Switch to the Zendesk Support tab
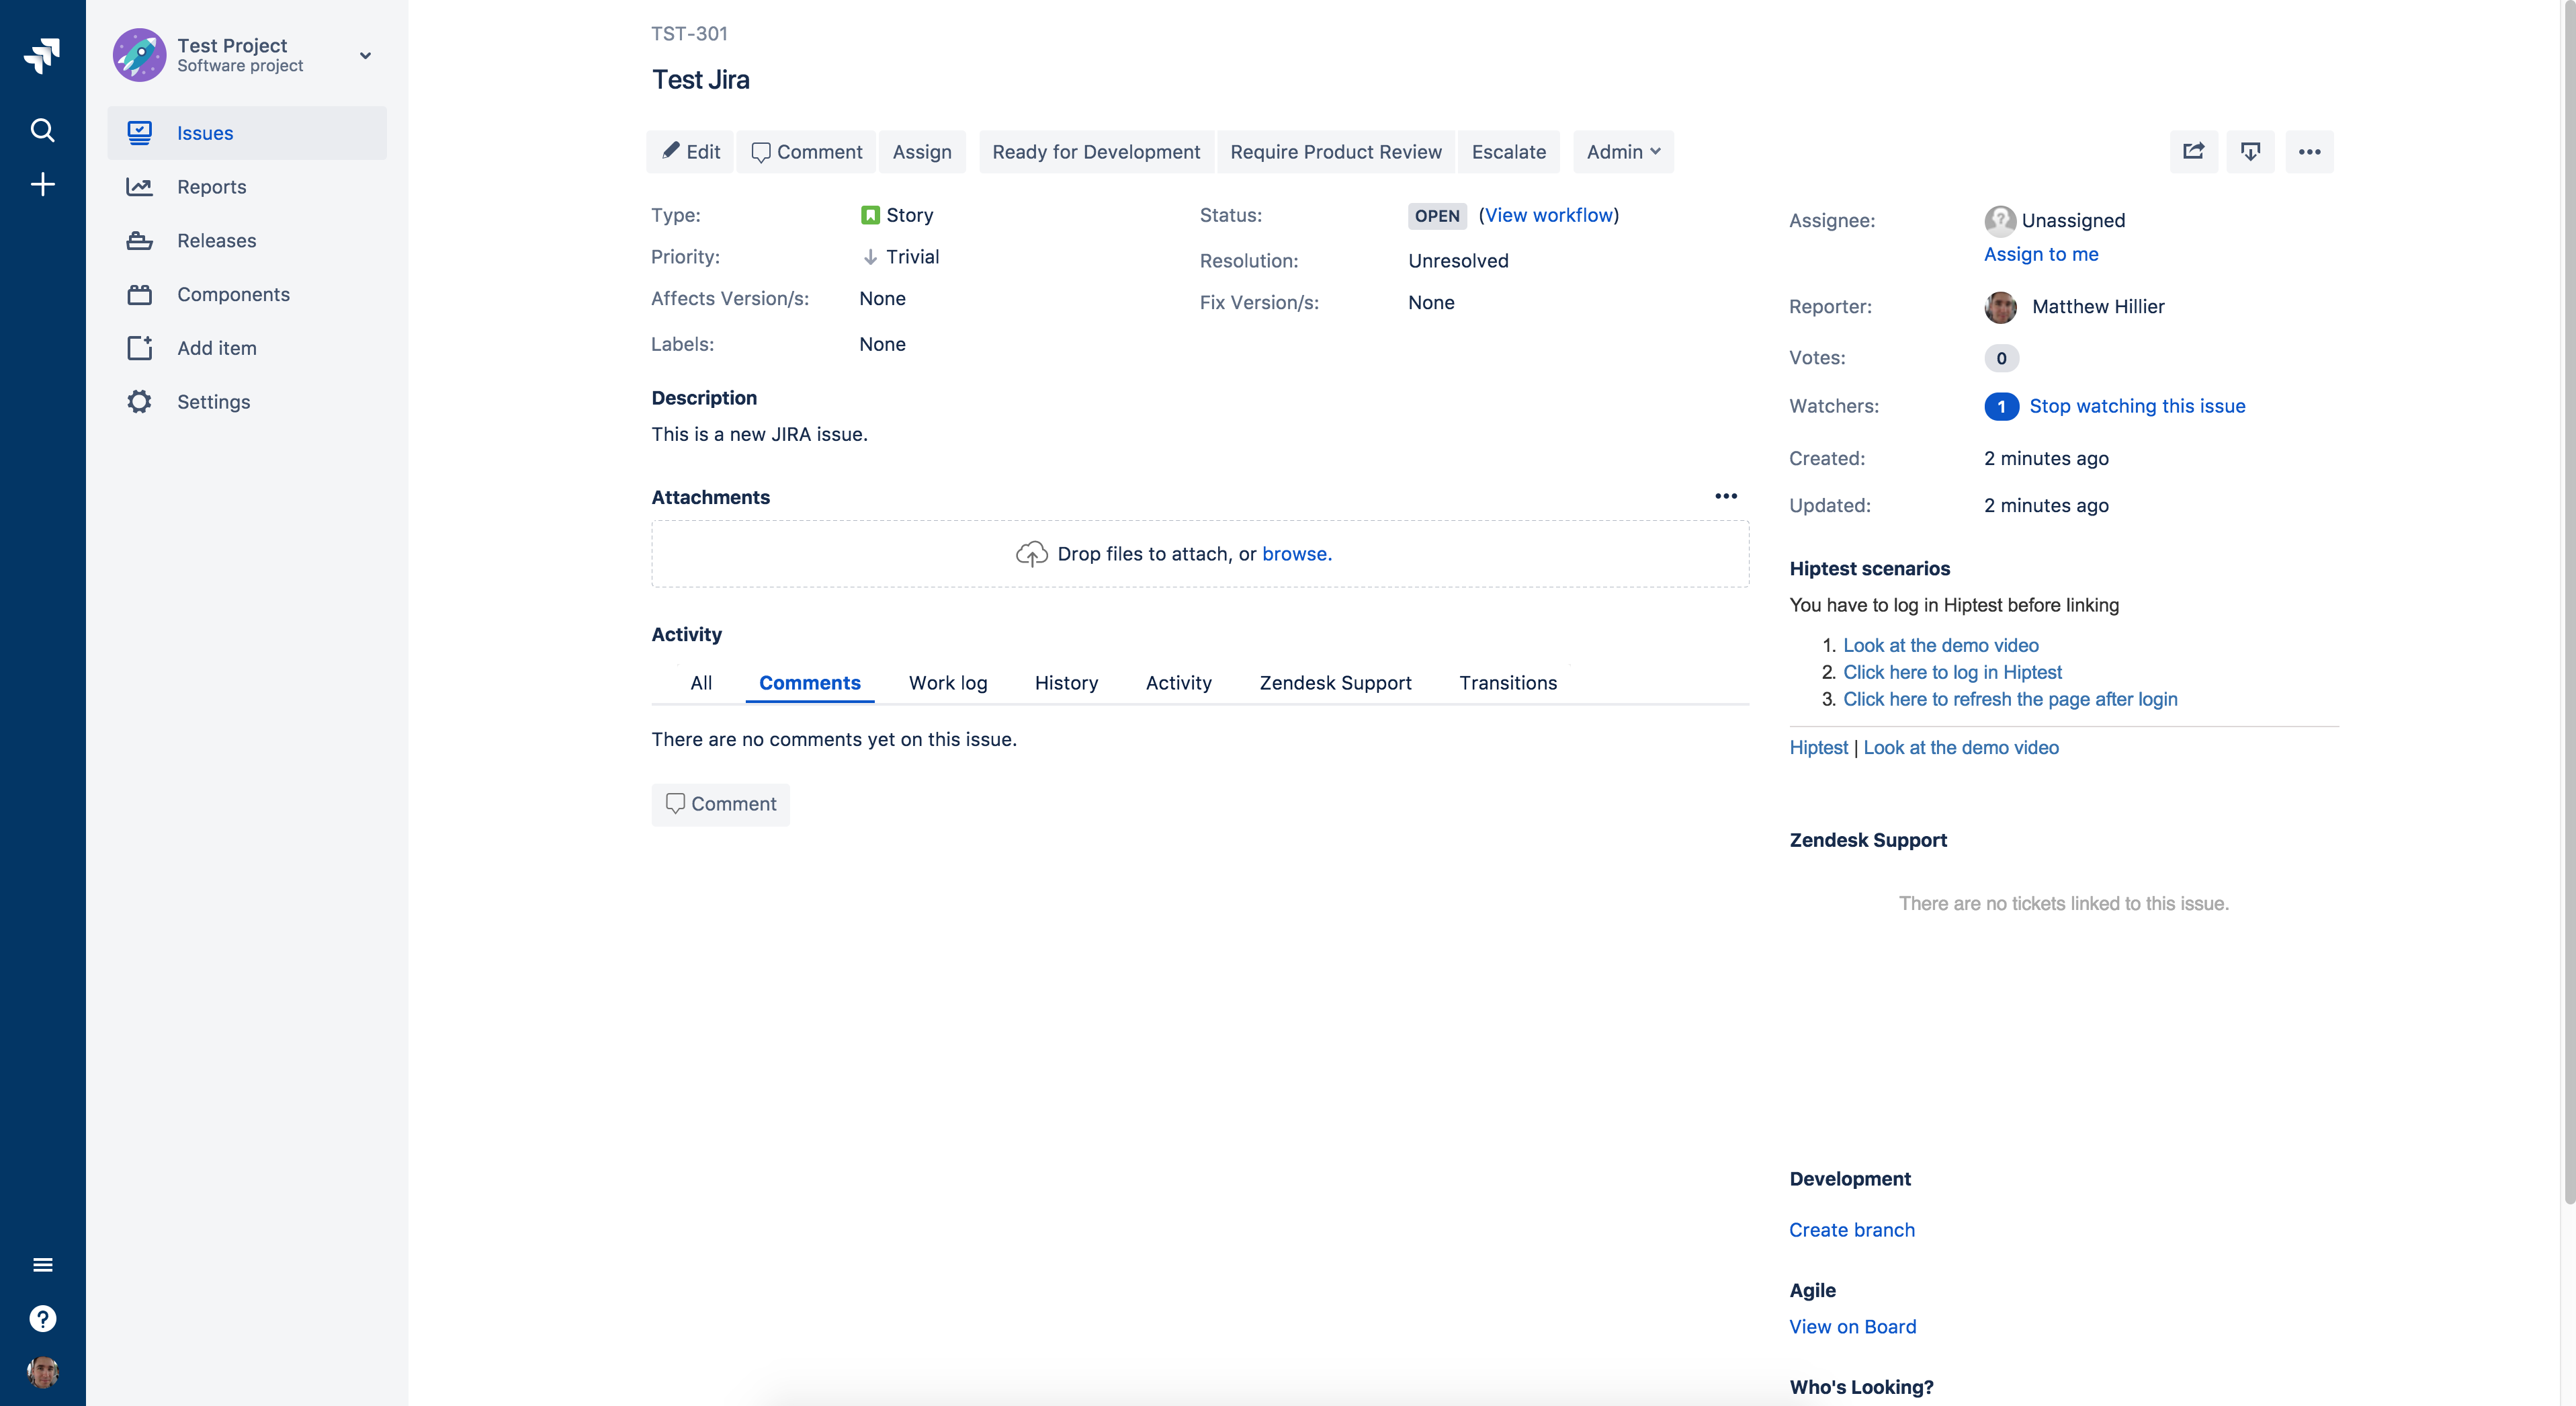 pos(1335,683)
